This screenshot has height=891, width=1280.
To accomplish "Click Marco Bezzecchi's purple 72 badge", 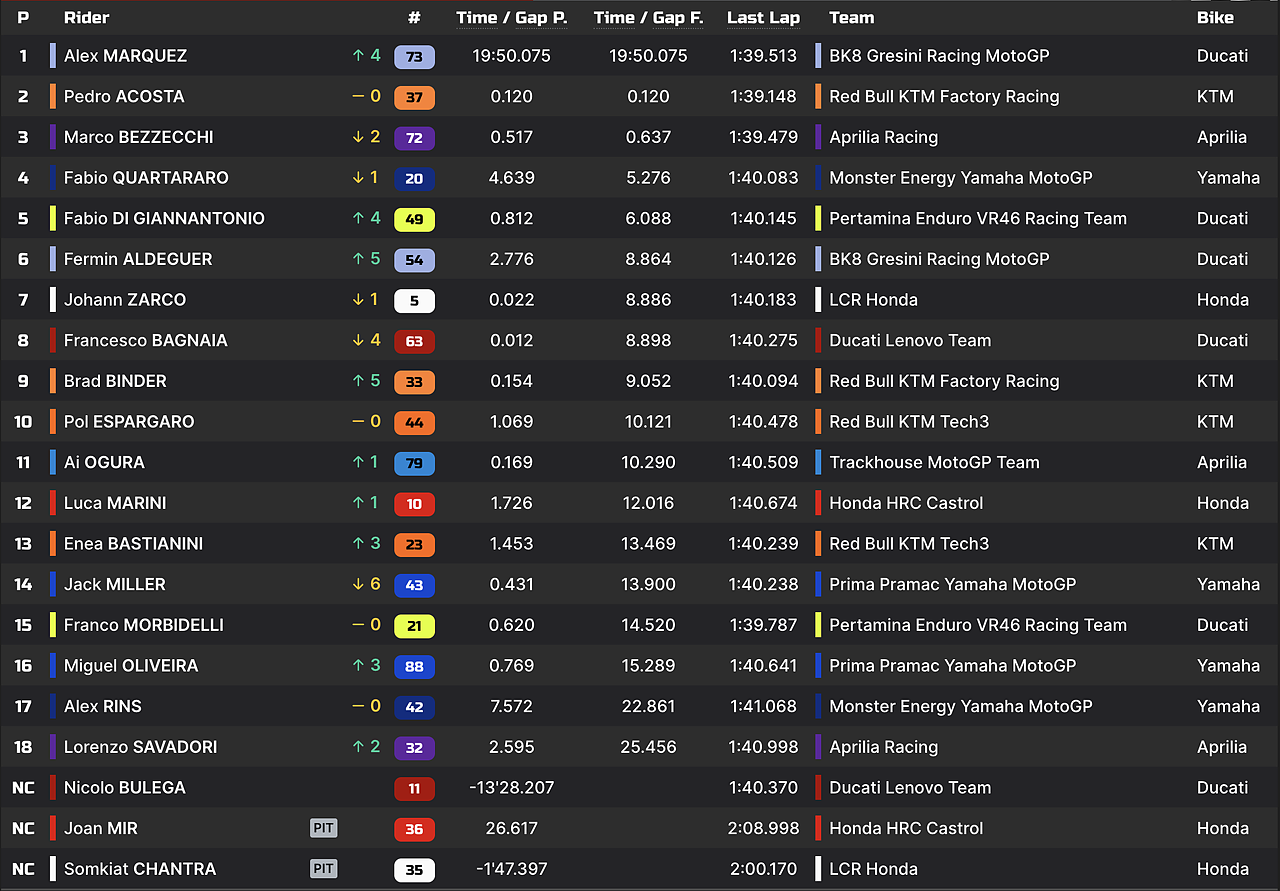I will [414, 138].
